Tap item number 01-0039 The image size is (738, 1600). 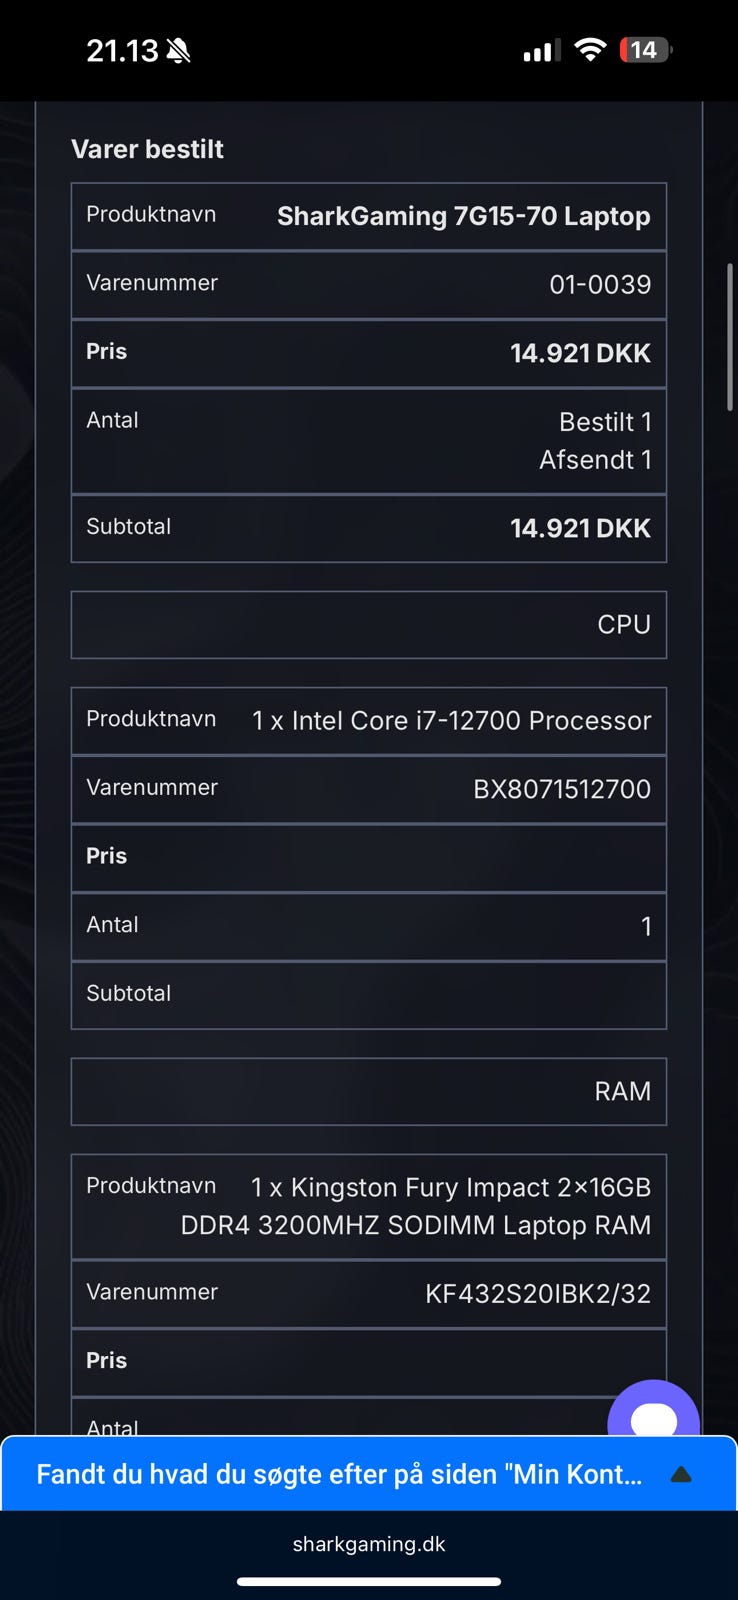pyautogui.click(x=600, y=284)
